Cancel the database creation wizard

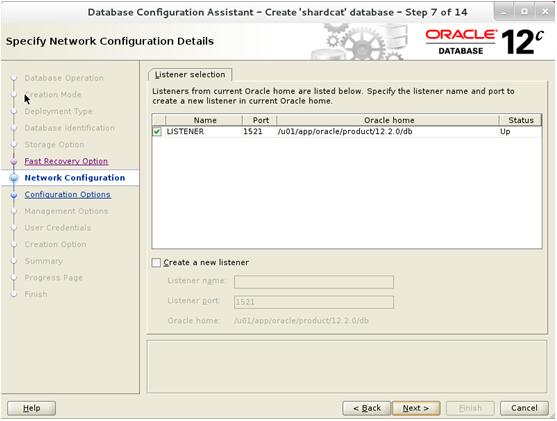(524, 408)
